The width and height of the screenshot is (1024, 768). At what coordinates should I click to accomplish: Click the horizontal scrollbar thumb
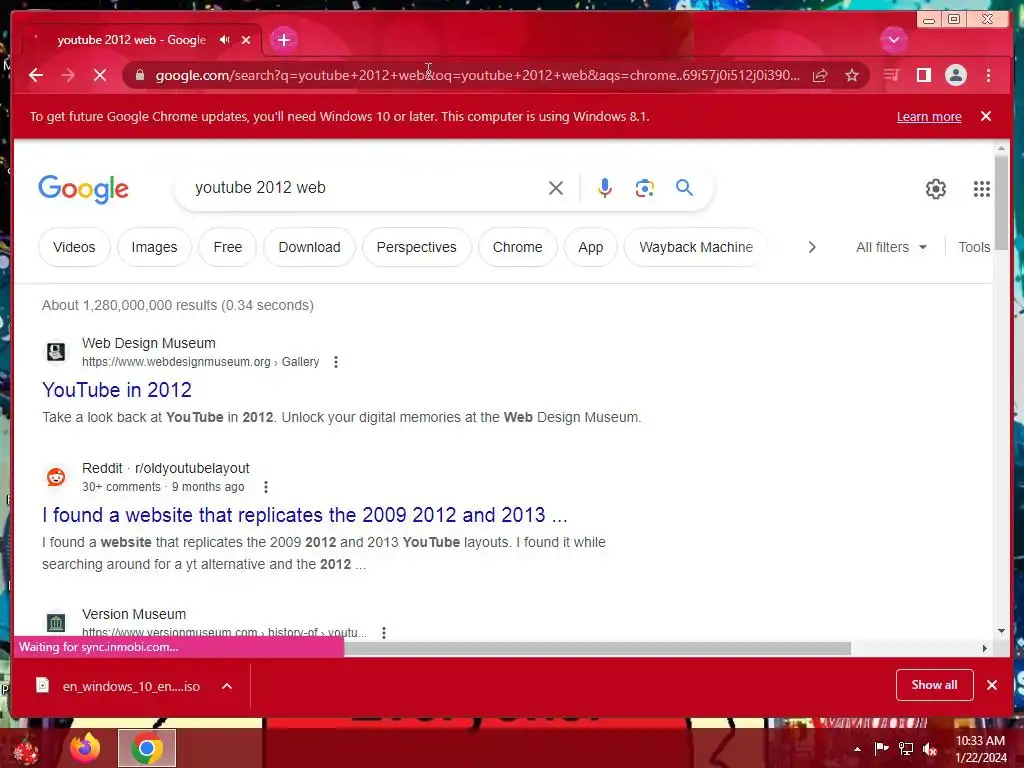[x=598, y=648]
